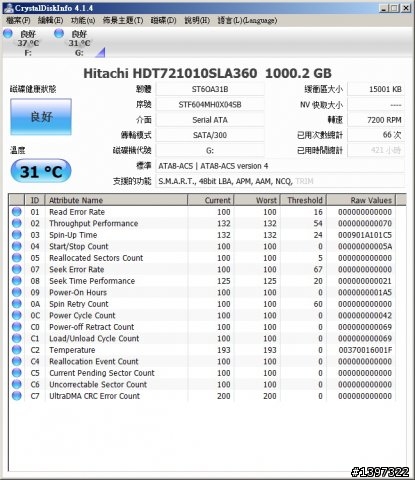Click the serial number field STF604MH0X04SB
The width and height of the screenshot is (415, 480).
pyautogui.click(x=210, y=105)
